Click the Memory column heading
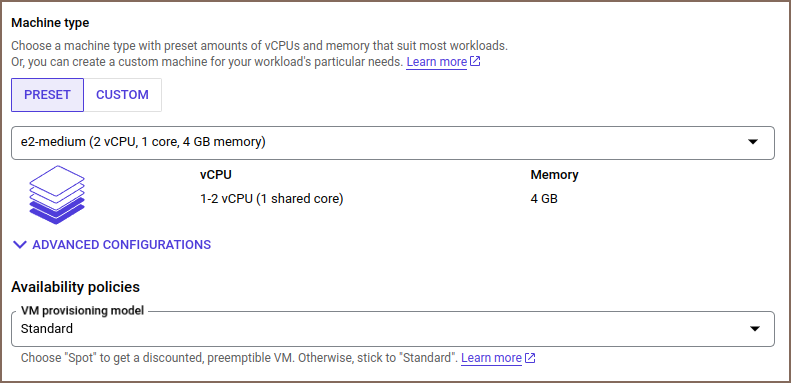The image size is (791, 383). pos(554,175)
